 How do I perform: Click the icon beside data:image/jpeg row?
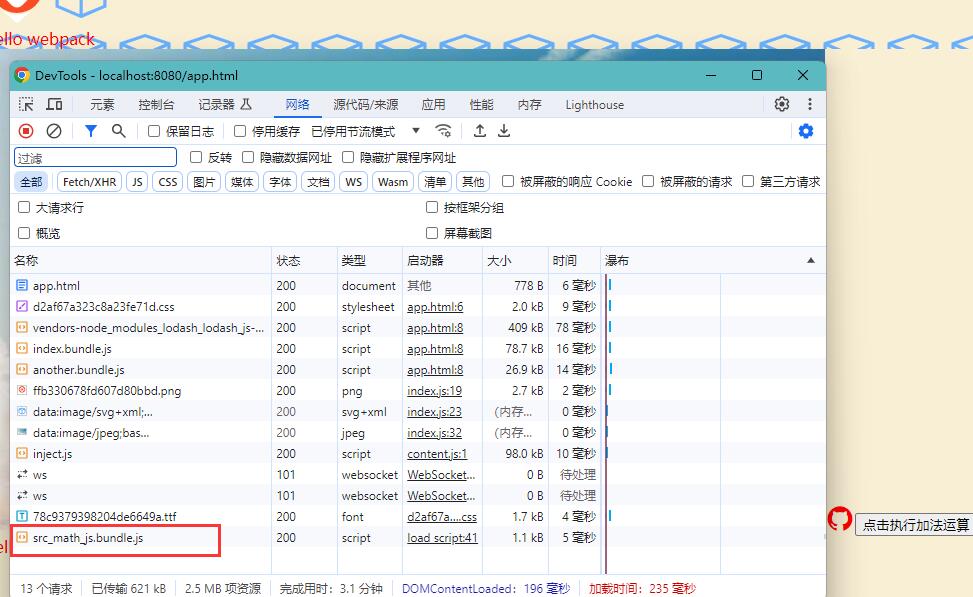tap(22, 433)
